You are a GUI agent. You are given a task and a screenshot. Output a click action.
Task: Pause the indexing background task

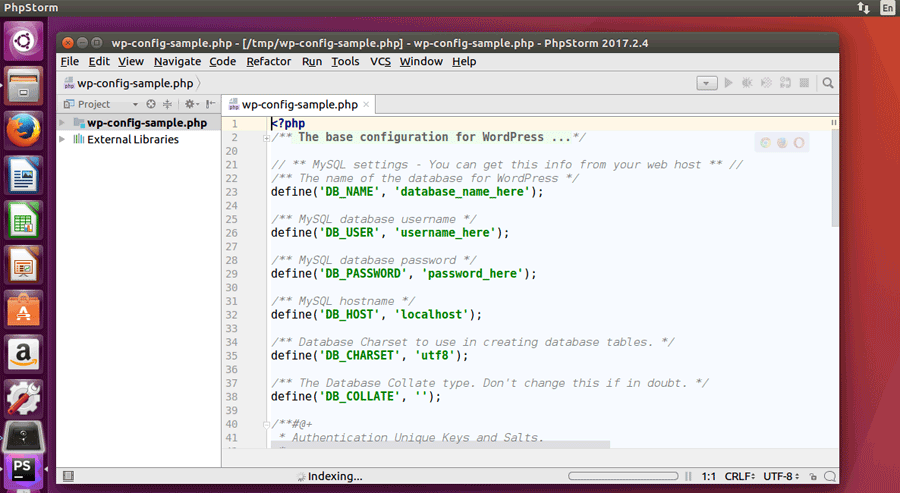pos(688,476)
